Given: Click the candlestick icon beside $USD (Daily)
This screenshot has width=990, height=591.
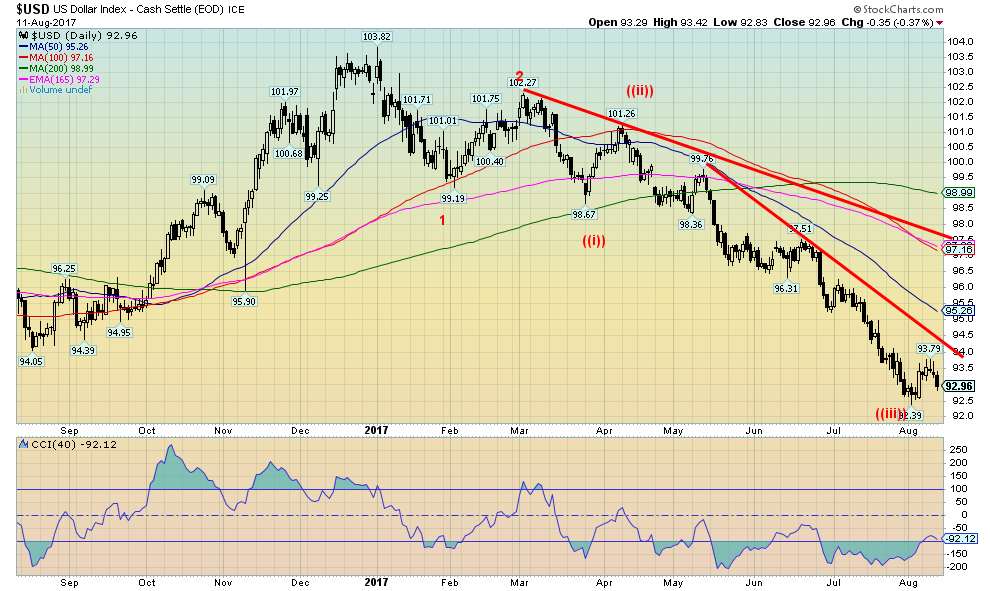Looking at the screenshot, I should [22, 33].
